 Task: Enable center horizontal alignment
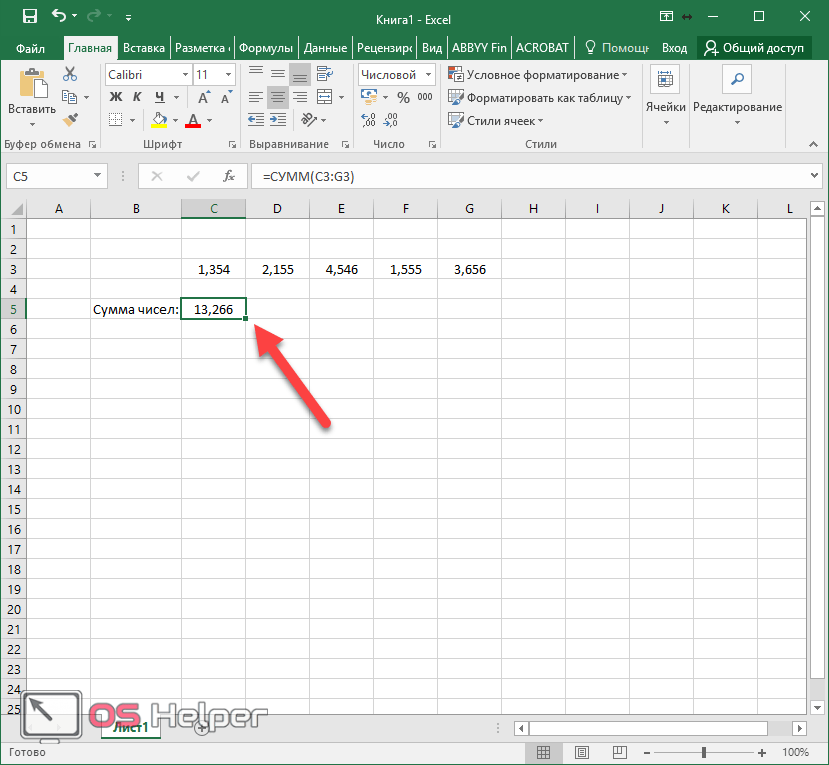(x=277, y=97)
